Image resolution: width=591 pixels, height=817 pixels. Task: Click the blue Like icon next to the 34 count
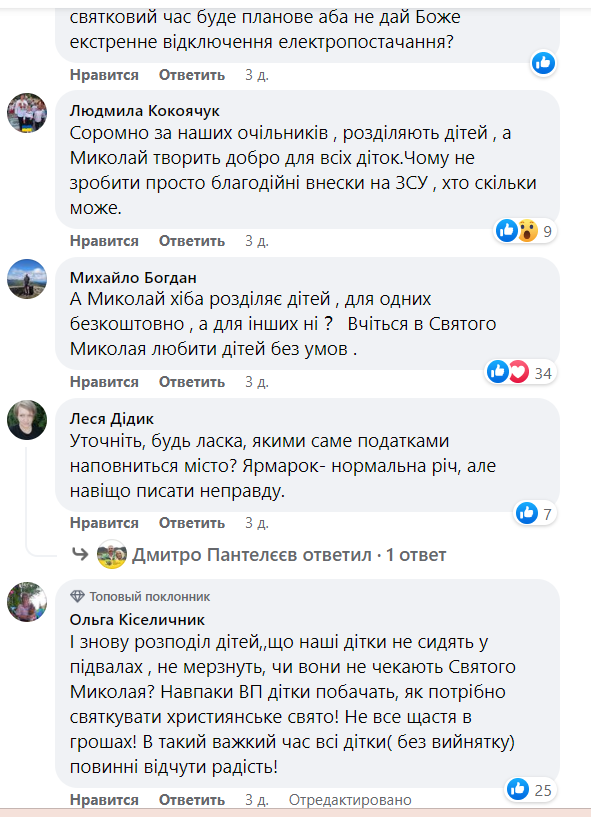(496, 369)
